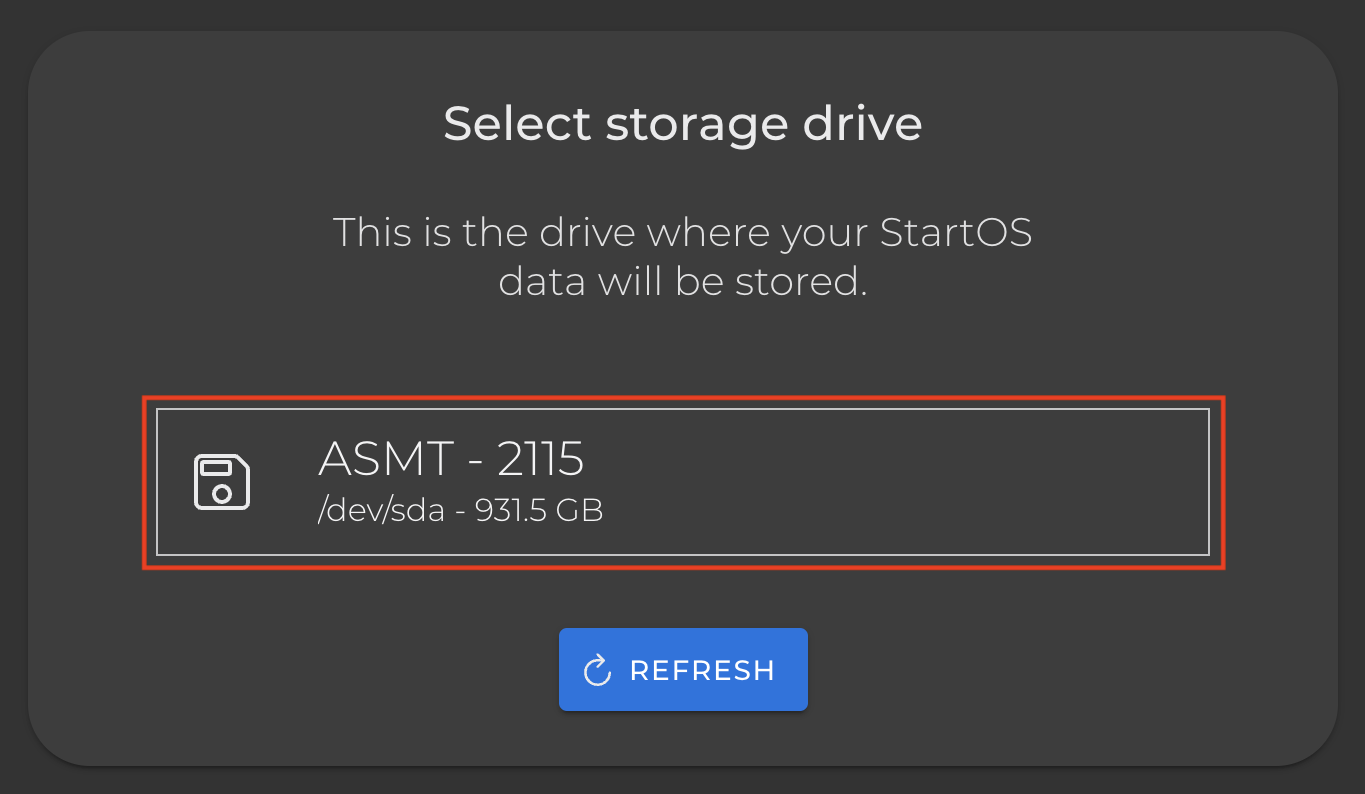Click the word "Select" in the title
This screenshot has width=1365, height=794.
[x=518, y=124]
